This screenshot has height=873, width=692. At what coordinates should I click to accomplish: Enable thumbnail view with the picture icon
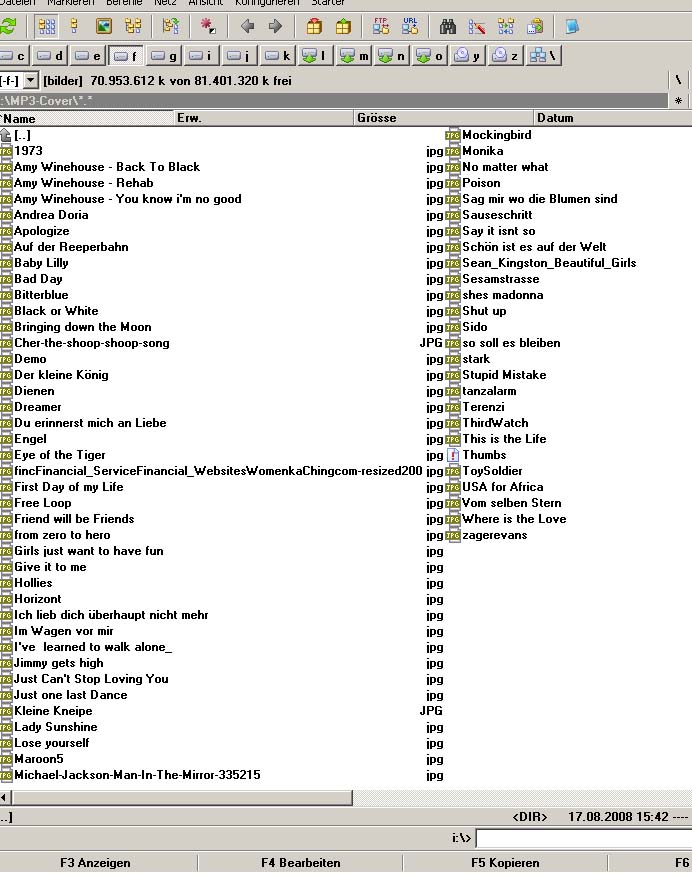point(104,26)
